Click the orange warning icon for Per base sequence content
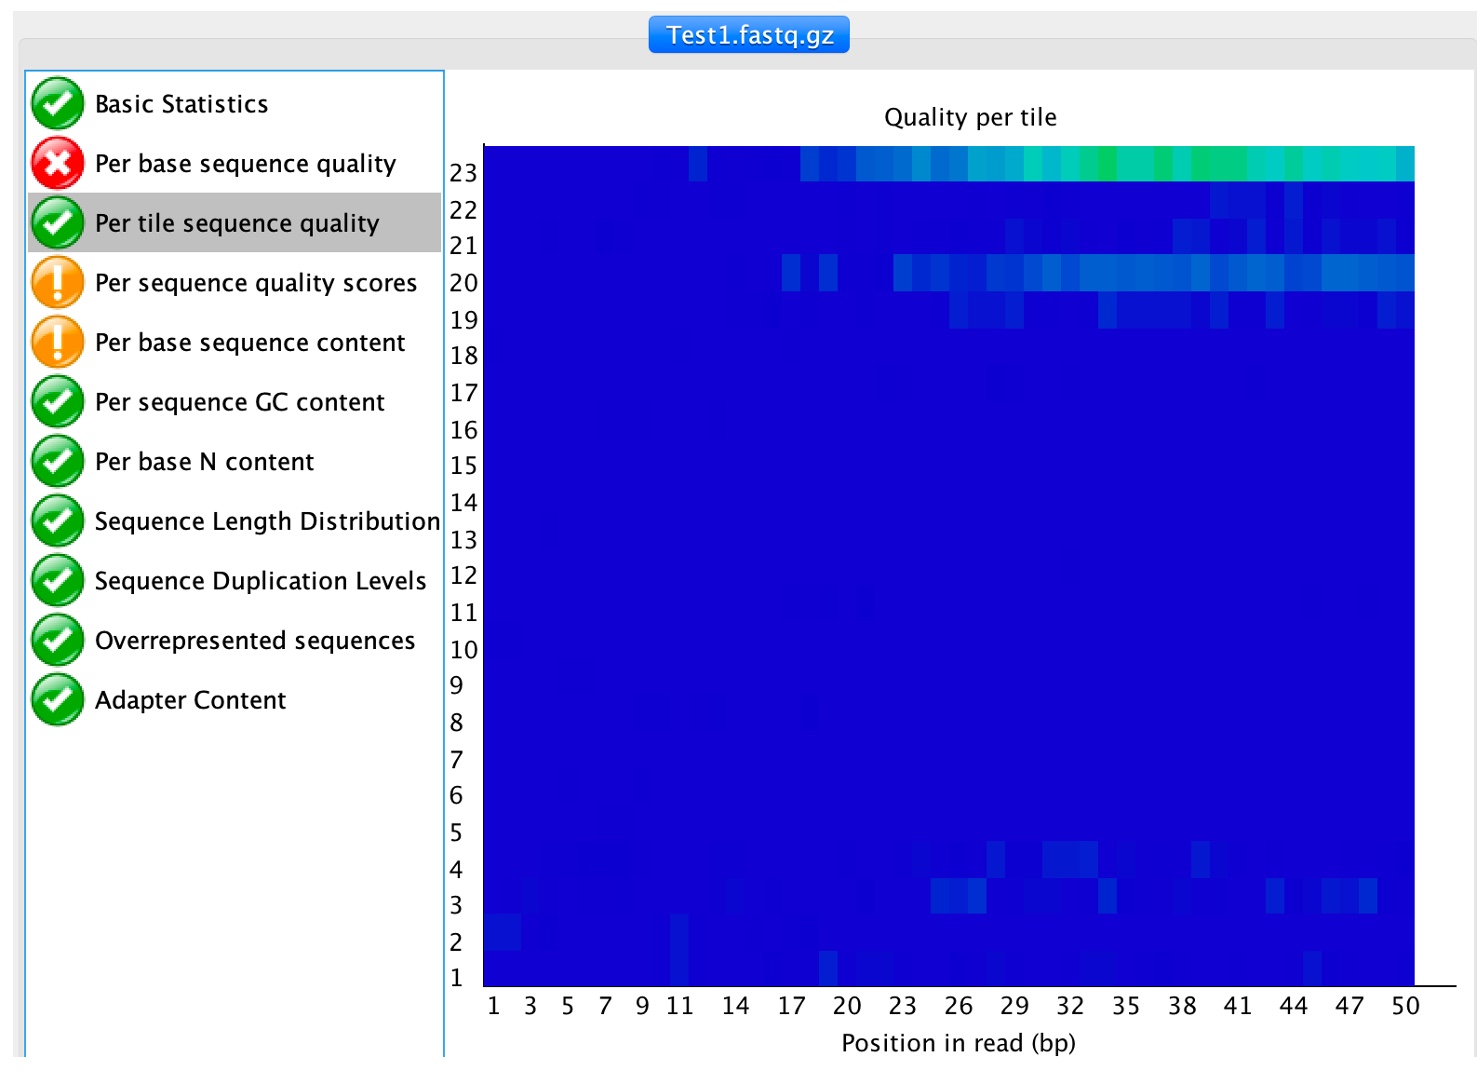Viewport: 1477px width, 1071px height. [x=57, y=342]
